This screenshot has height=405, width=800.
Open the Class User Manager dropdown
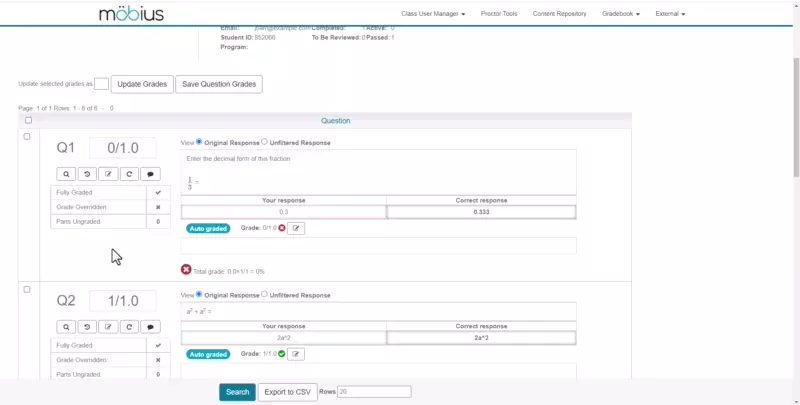click(x=432, y=14)
